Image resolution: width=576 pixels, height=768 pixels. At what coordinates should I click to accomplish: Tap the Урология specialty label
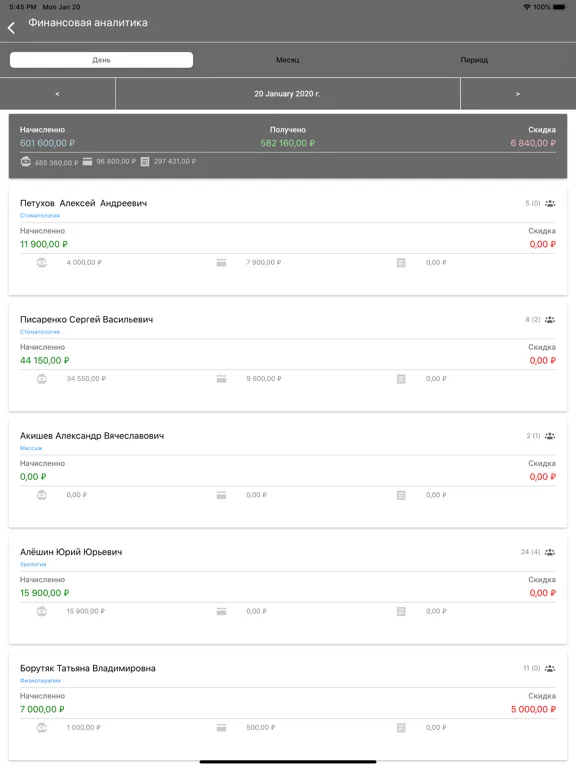[x=33, y=564]
